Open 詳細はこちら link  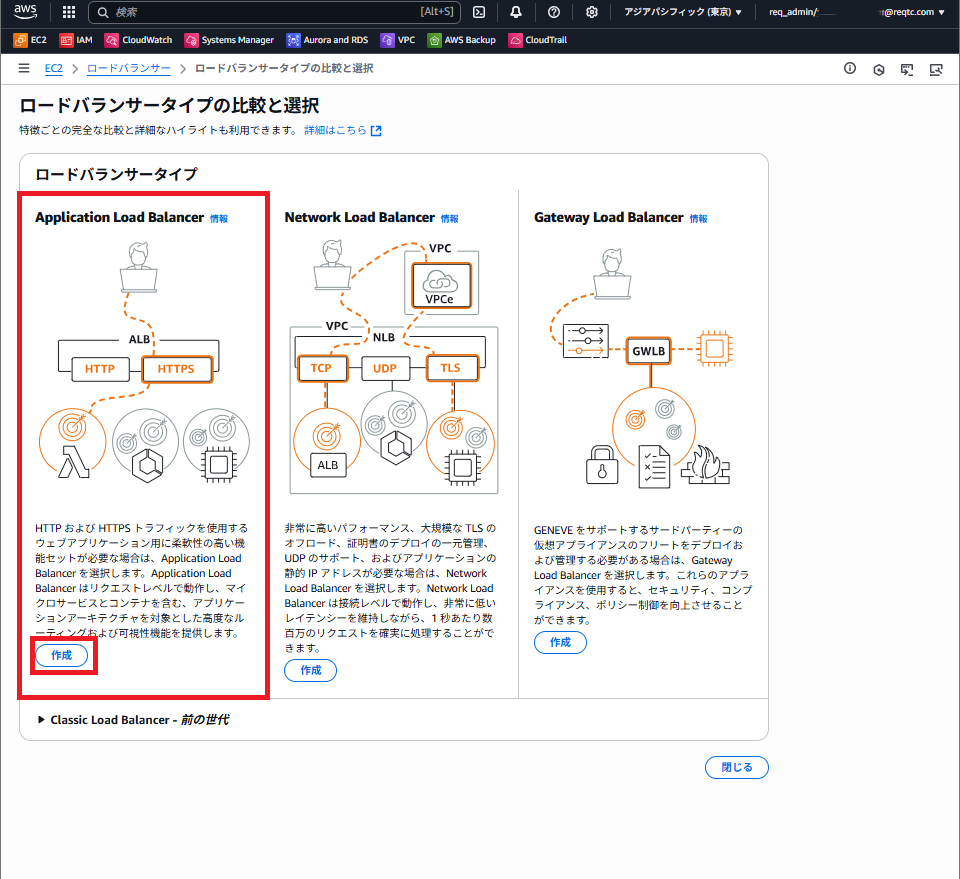coord(336,130)
